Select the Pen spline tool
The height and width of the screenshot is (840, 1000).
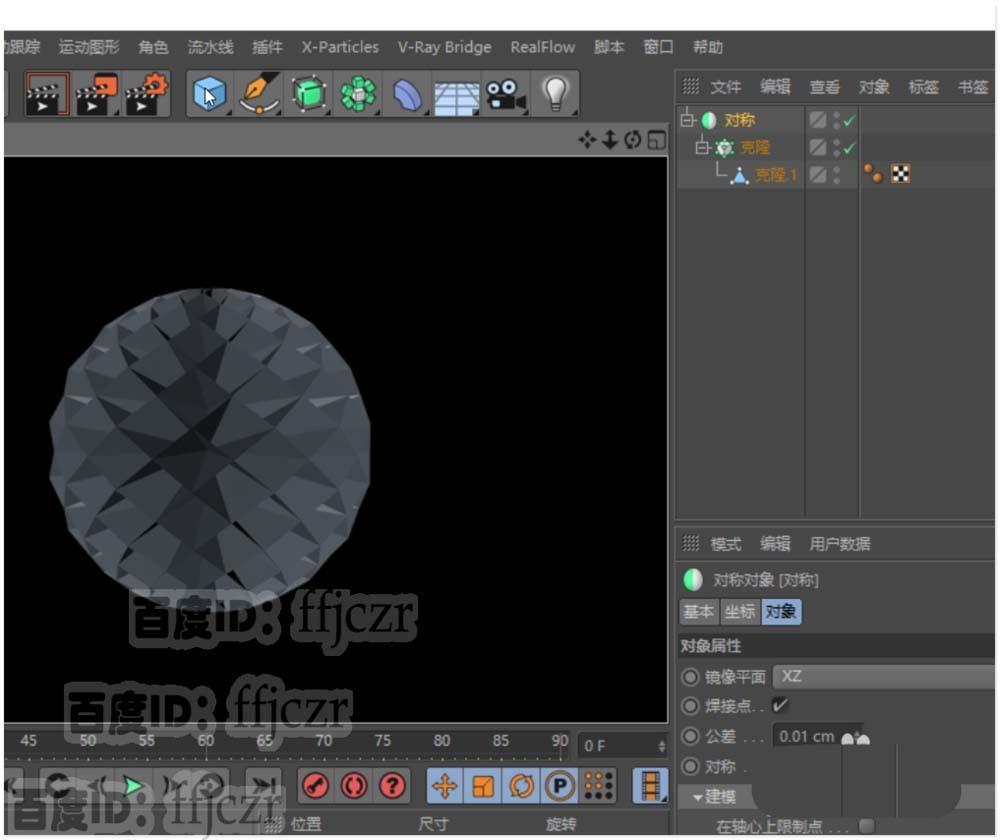pyautogui.click(x=258, y=93)
